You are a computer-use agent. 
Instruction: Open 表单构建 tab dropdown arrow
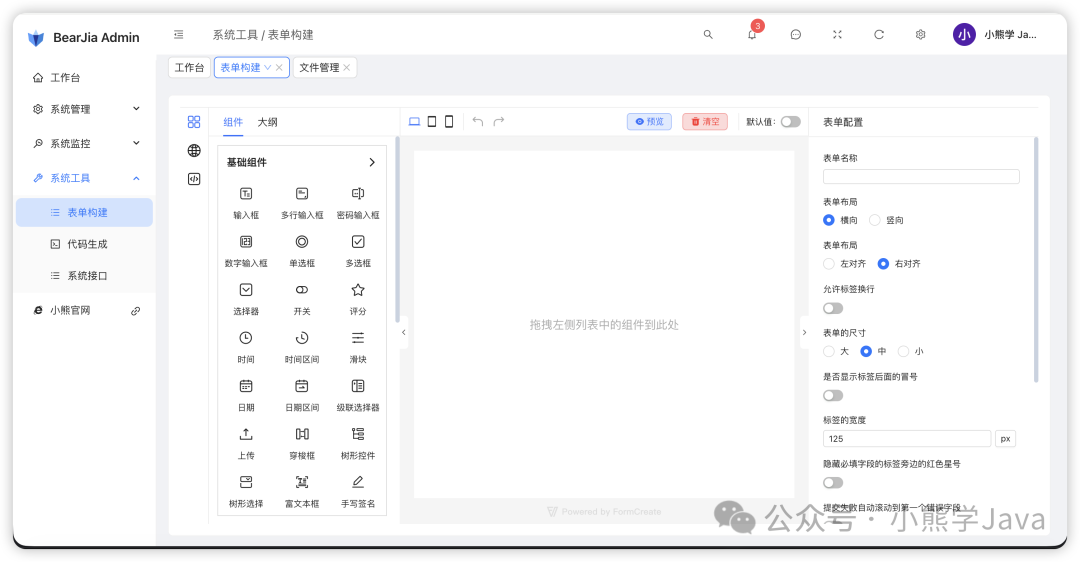[268, 67]
